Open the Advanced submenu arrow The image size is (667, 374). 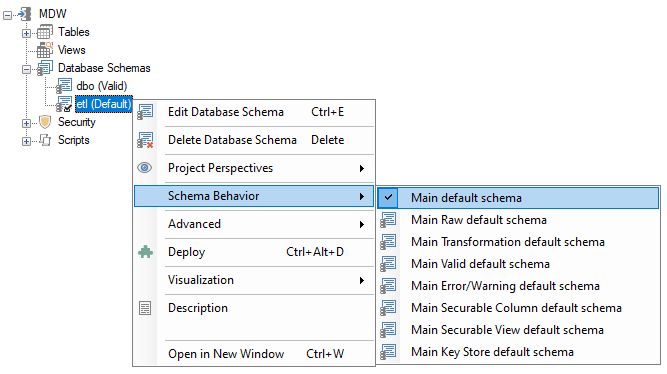(x=362, y=224)
